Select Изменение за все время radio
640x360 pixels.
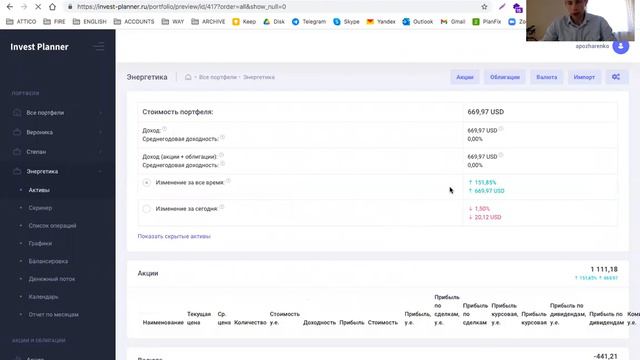[x=147, y=182]
